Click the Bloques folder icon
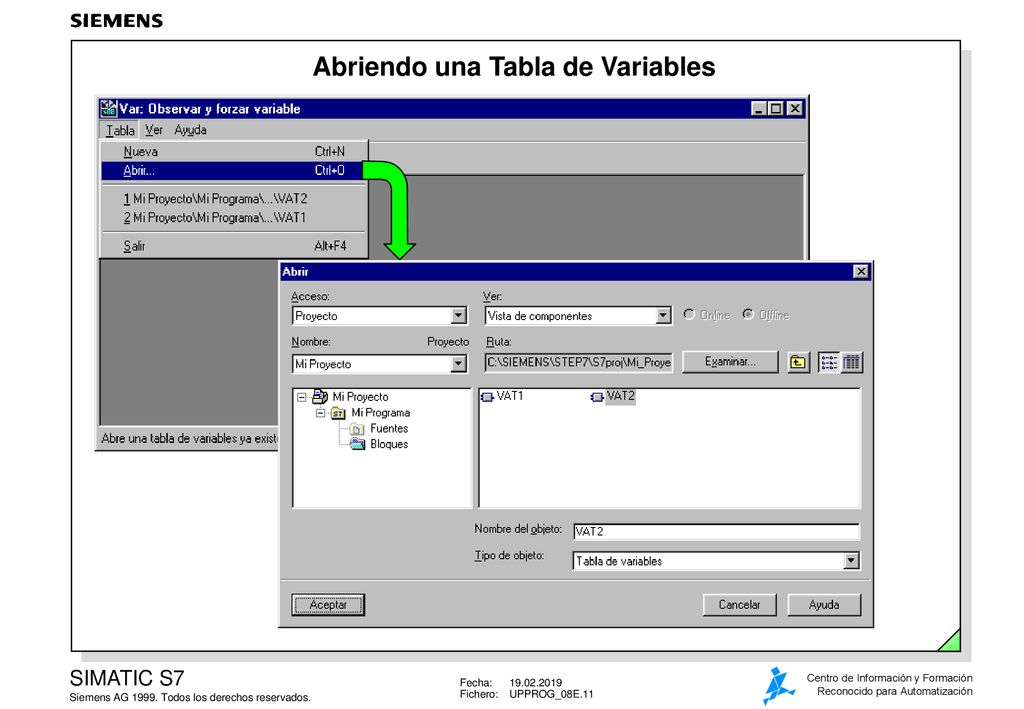 coord(357,444)
